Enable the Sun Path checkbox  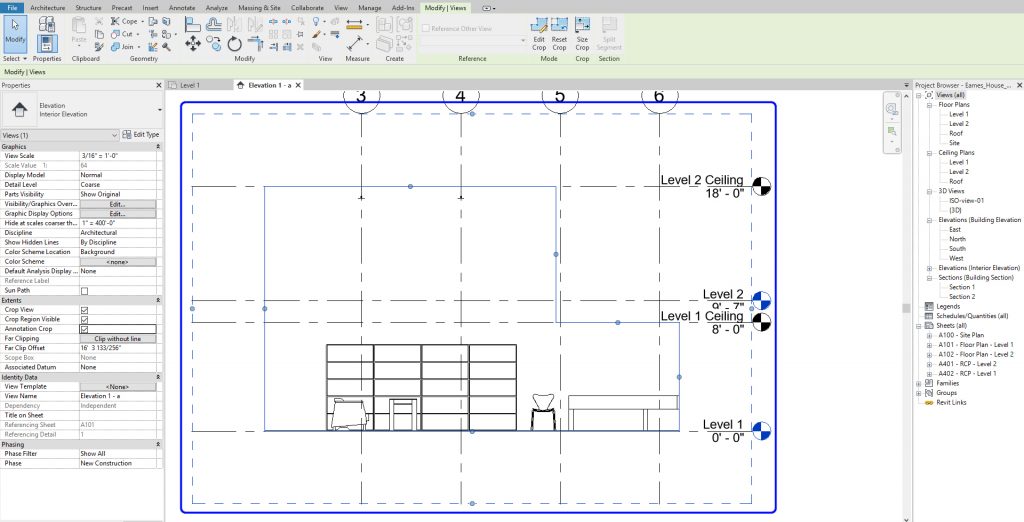pyautogui.click(x=84, y=290)
